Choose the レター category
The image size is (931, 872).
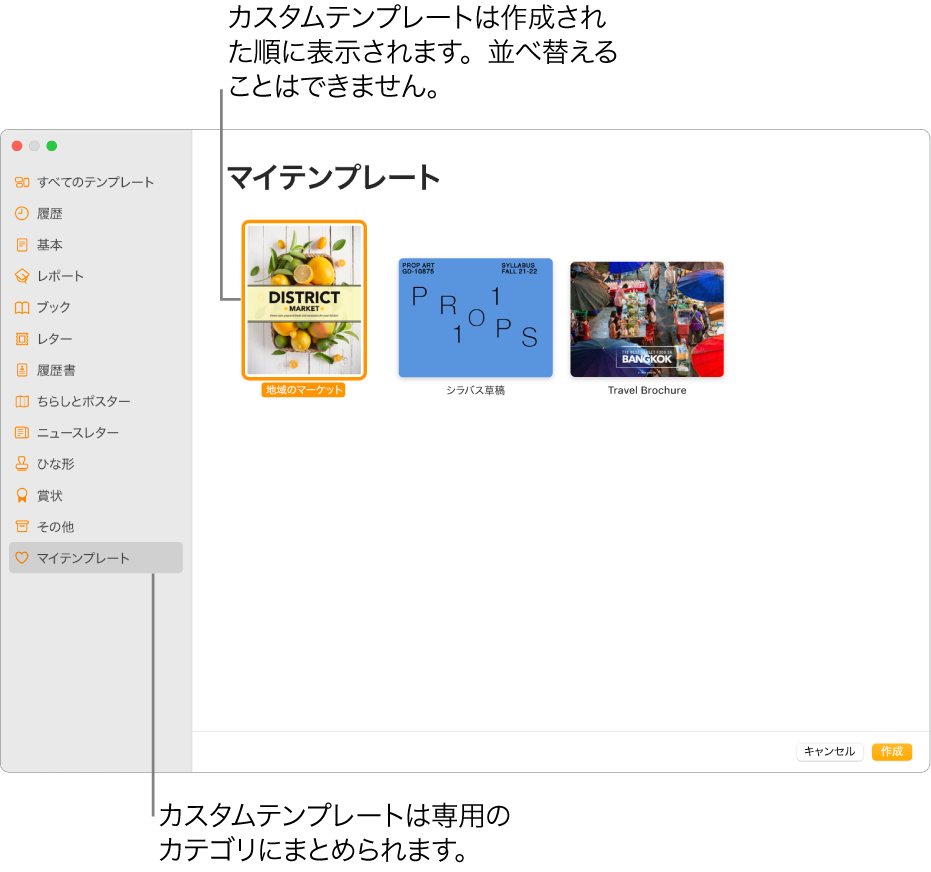[55, 339]
